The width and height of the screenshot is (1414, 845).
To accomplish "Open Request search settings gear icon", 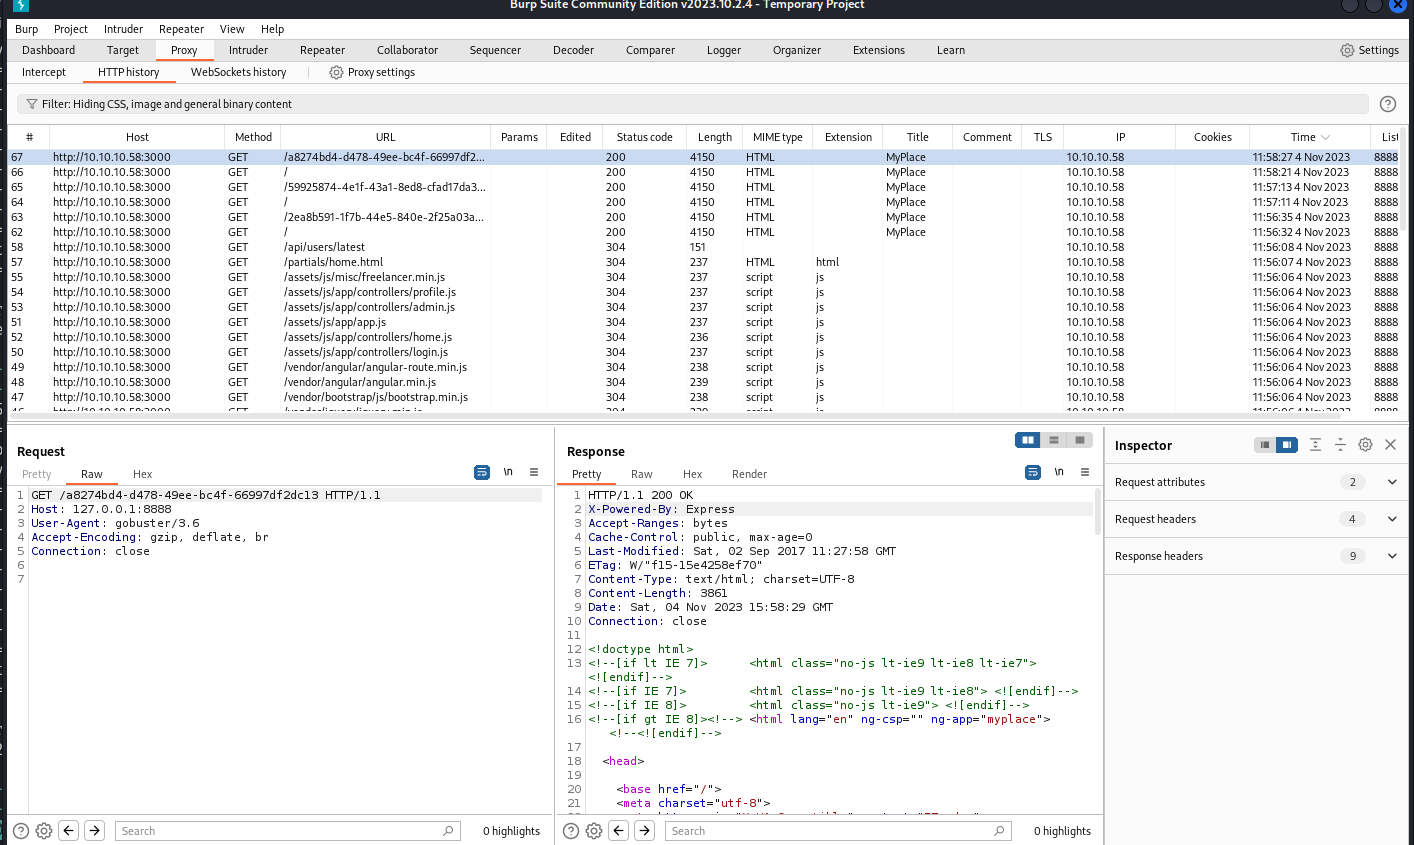I will pos(44,831).
